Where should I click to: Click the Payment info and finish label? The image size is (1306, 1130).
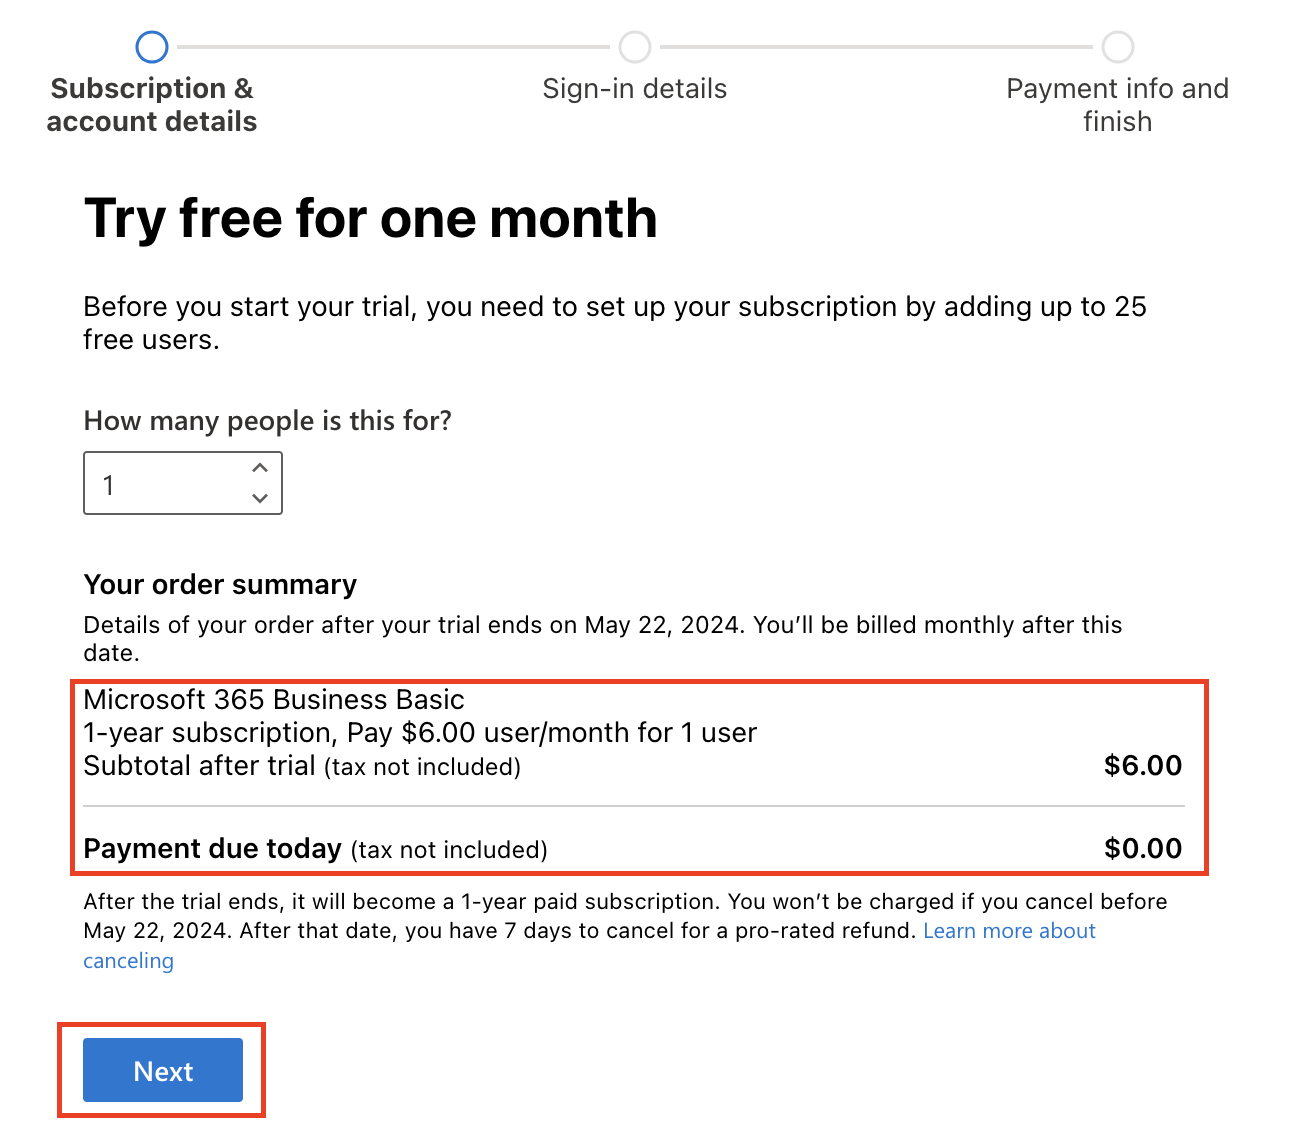click(x=1118, y=105)
